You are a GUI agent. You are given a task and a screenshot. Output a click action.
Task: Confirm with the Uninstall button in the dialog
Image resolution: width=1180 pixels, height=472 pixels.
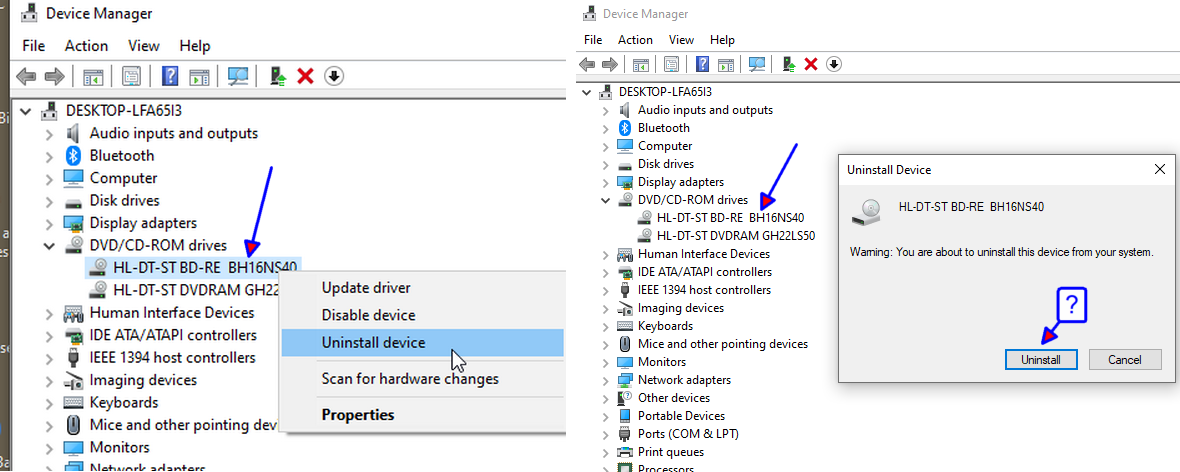coord(1040,360)
